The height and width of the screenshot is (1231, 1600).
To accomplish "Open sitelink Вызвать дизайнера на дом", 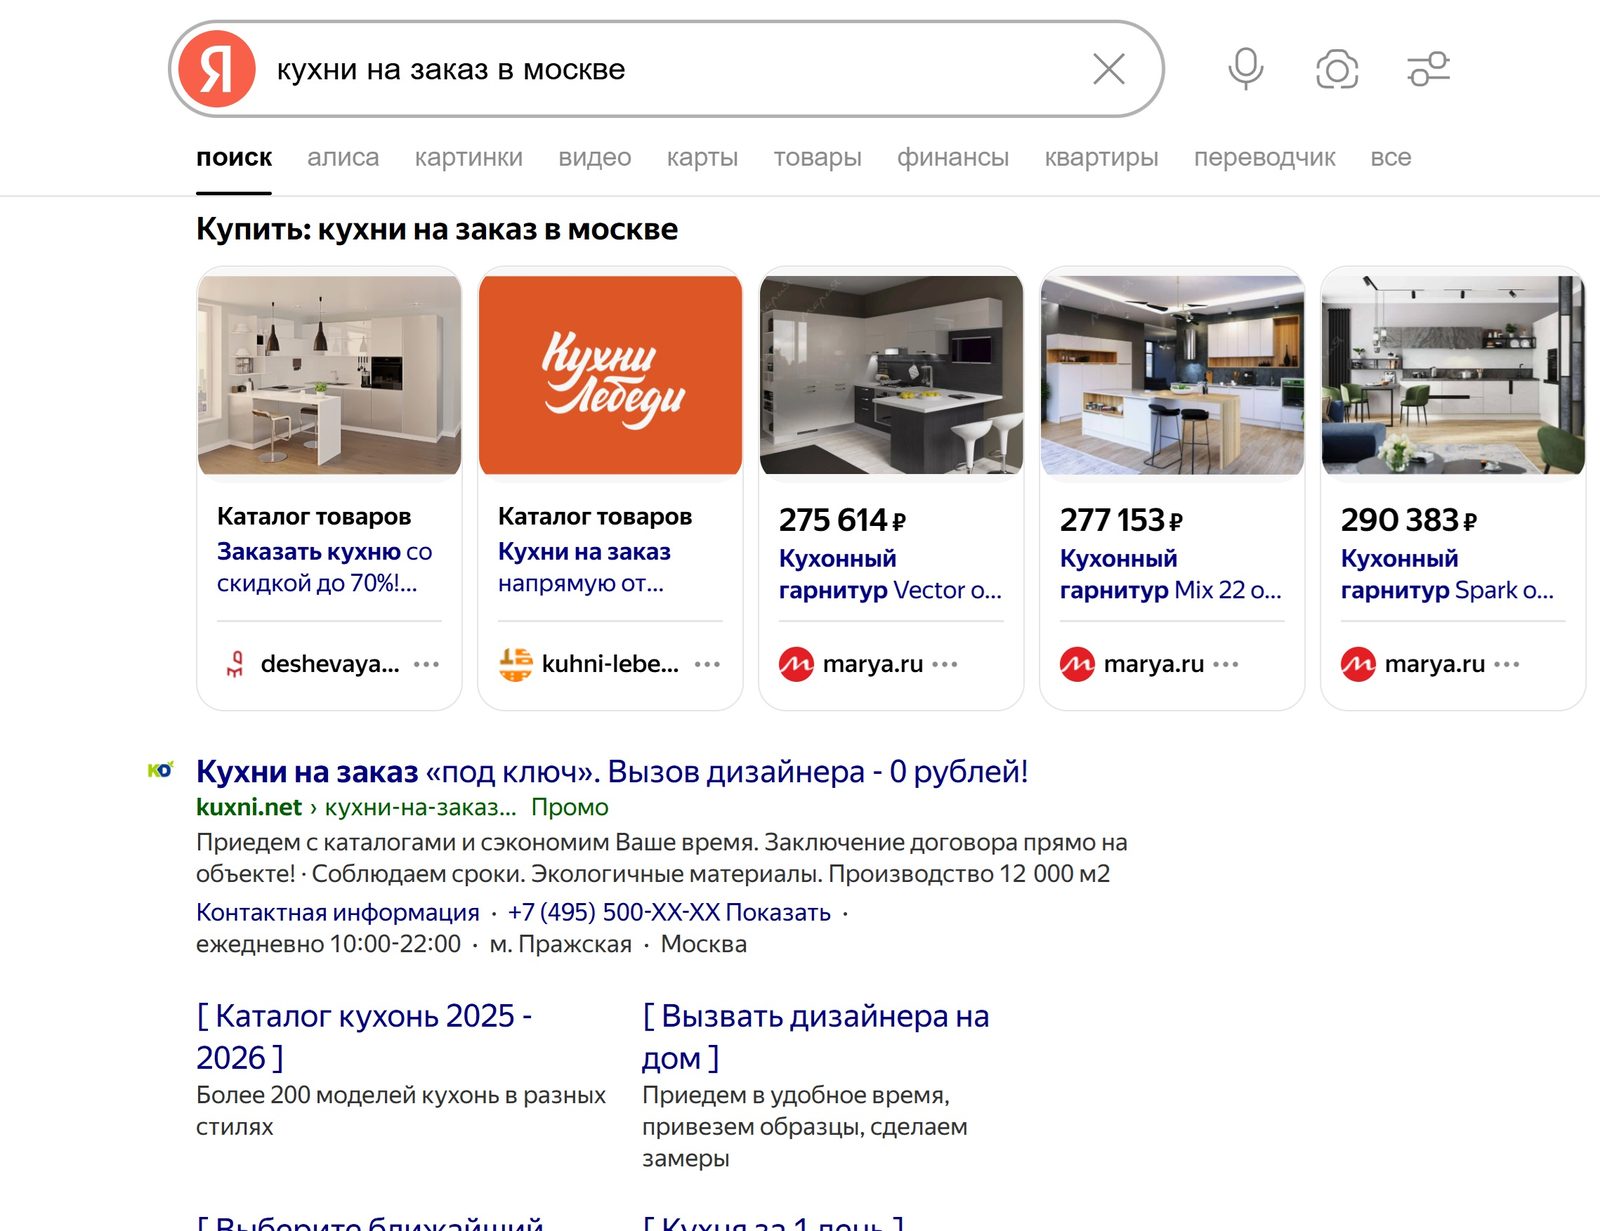I will point(815,1037).
